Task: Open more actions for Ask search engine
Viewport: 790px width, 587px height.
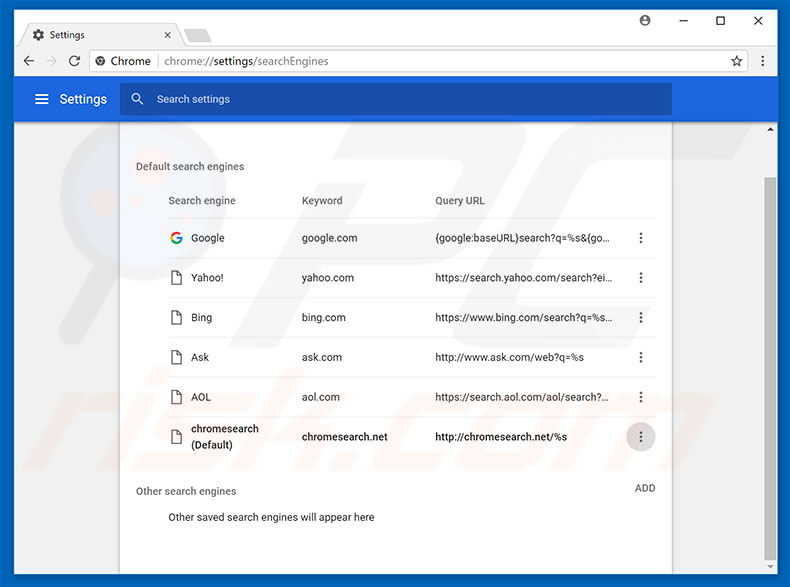Action: 641,357
